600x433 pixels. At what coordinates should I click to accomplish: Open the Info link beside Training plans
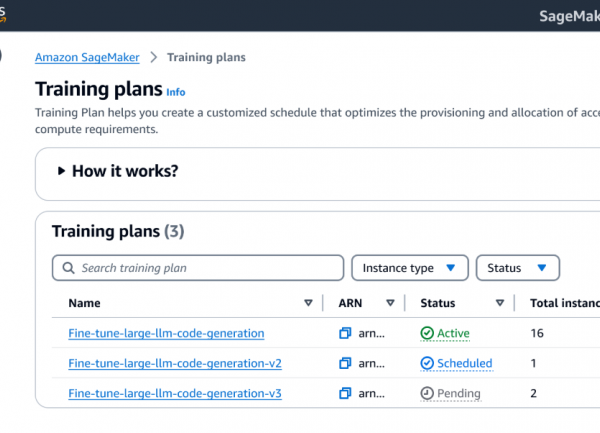[x=176, y=92]
